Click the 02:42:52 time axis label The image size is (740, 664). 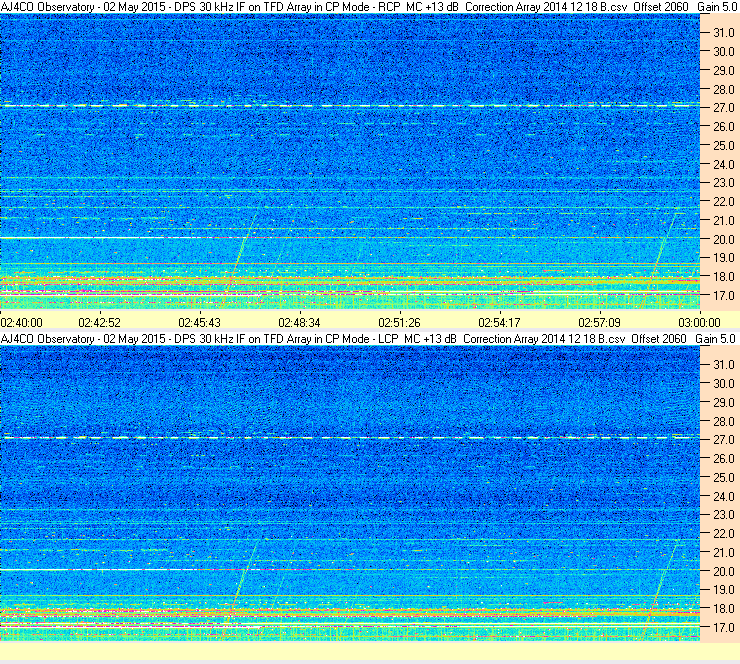coord(100,323)
